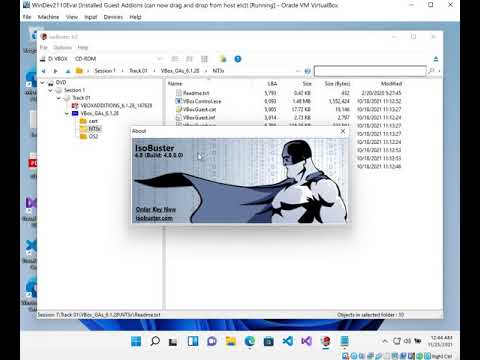The width and height of the screenshot is (480, 360).
Task: Go forward with the right arrow icon
Action: click(x=56, y=71)
